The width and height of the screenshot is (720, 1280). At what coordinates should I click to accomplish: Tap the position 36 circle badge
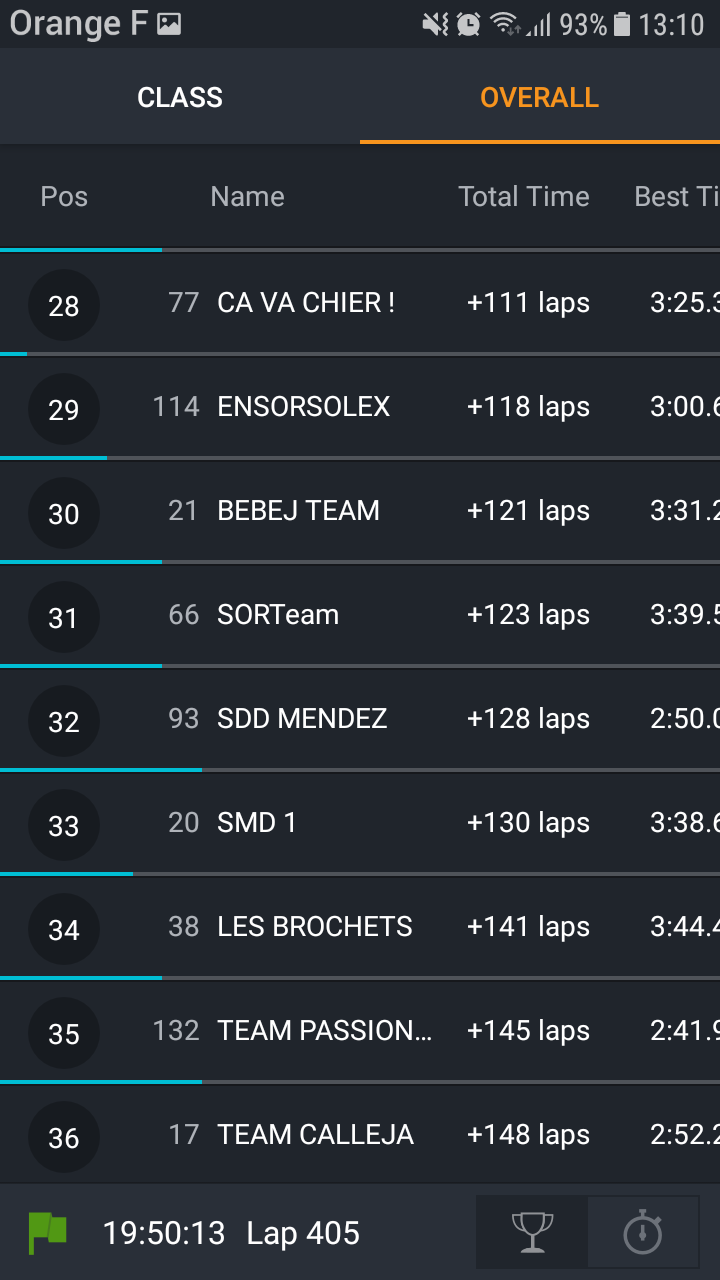(x=64, y=1137)
